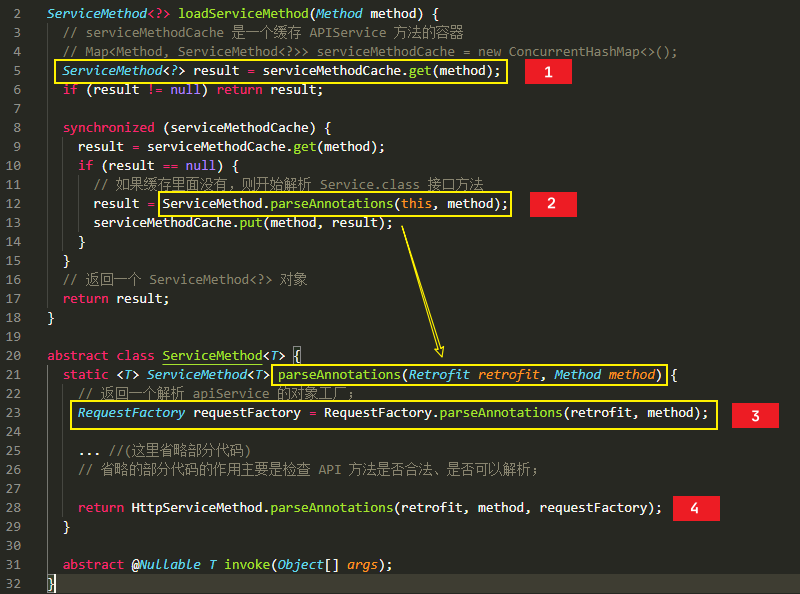Click the closing brace on line 18
800x594 pixels.
pyautogui.click(x=51, y=318)
